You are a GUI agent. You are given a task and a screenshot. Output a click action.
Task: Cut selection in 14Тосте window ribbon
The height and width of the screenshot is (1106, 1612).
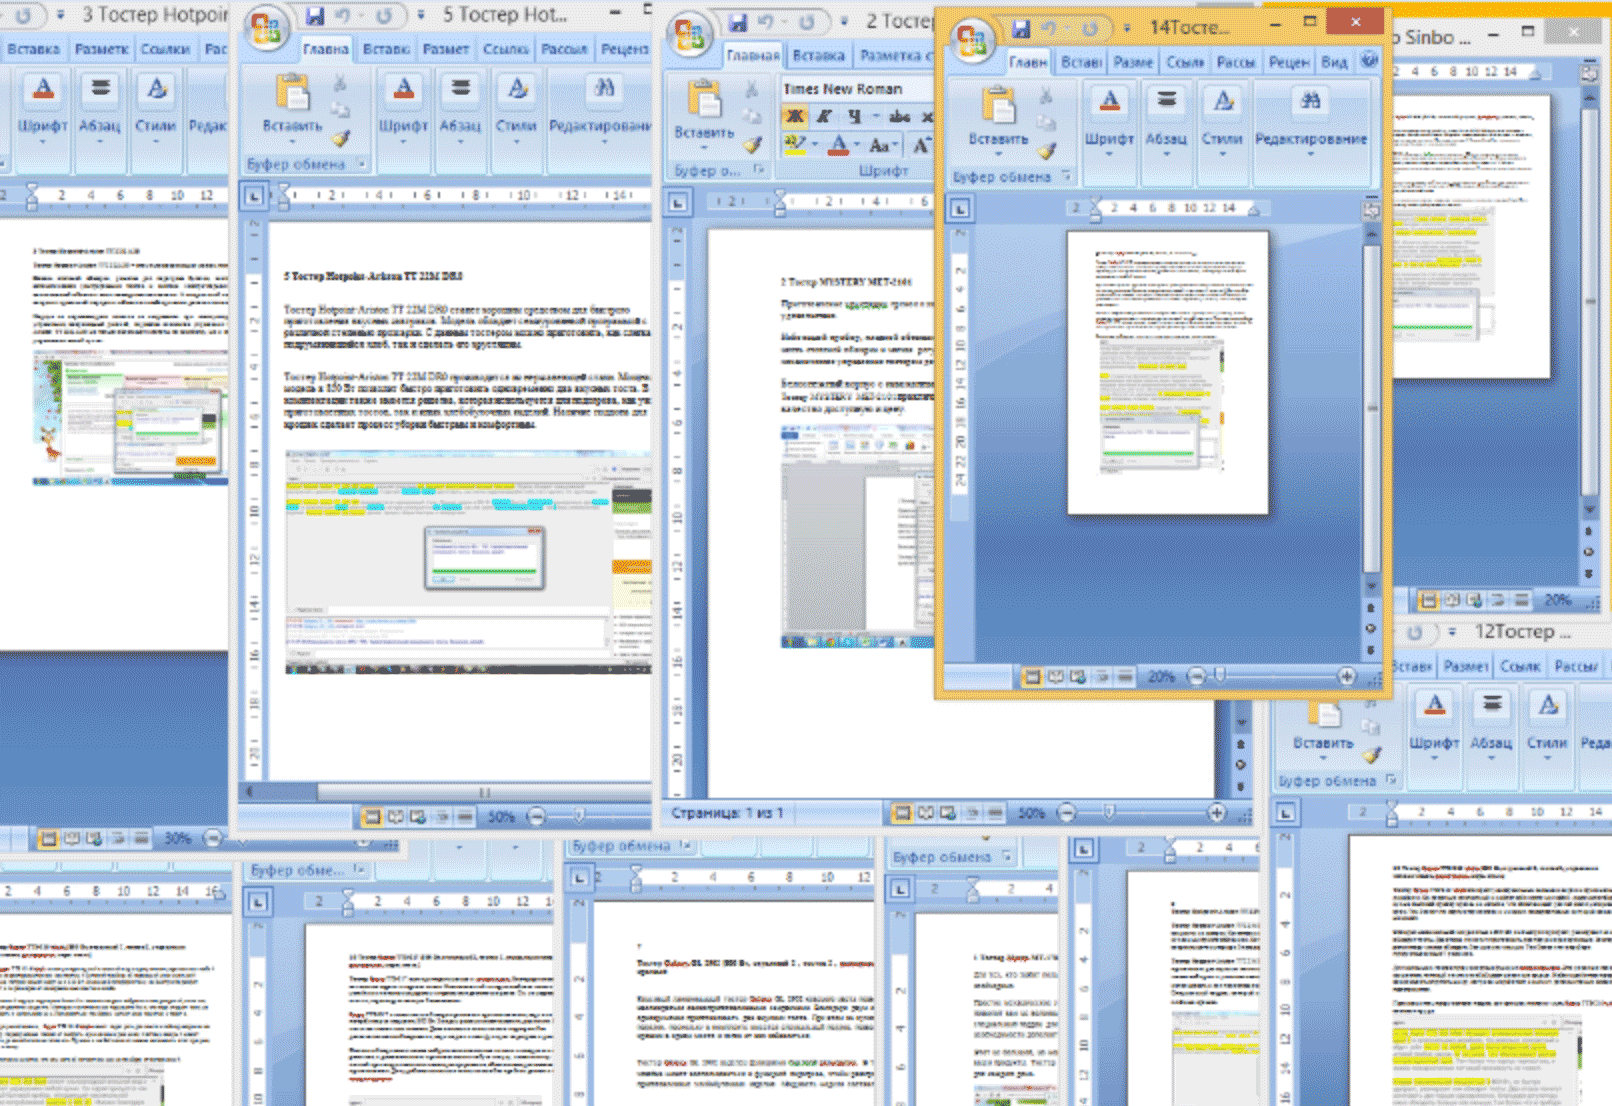(x=1046, y=96)
